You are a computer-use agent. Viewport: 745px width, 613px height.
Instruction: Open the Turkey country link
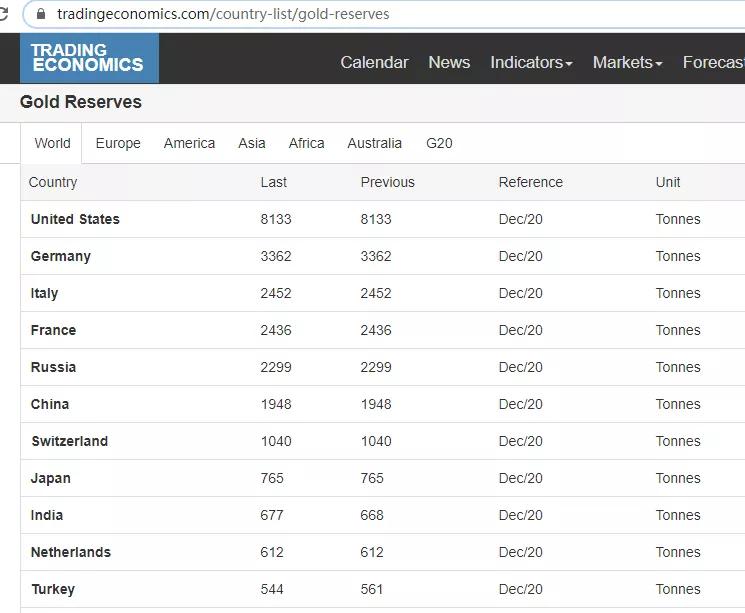pos(53,589)
